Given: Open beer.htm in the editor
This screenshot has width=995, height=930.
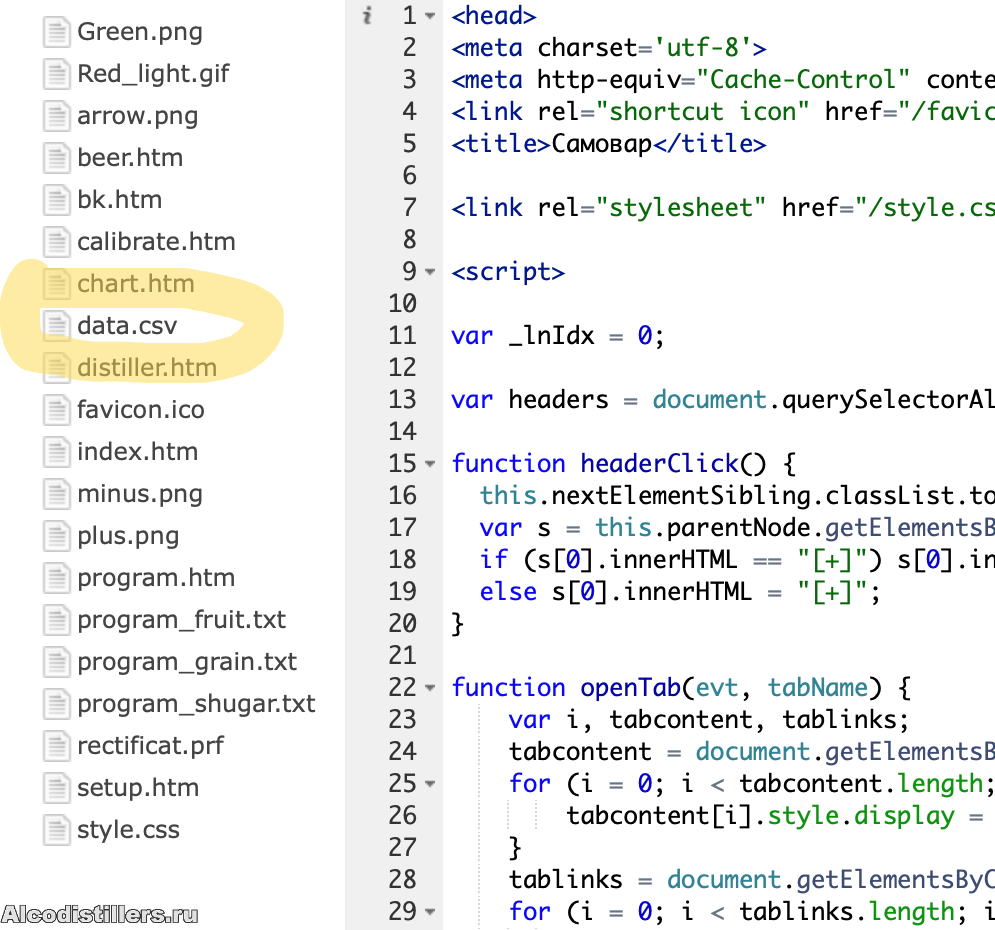Looking at the screenshot, I should pos(130,158).
